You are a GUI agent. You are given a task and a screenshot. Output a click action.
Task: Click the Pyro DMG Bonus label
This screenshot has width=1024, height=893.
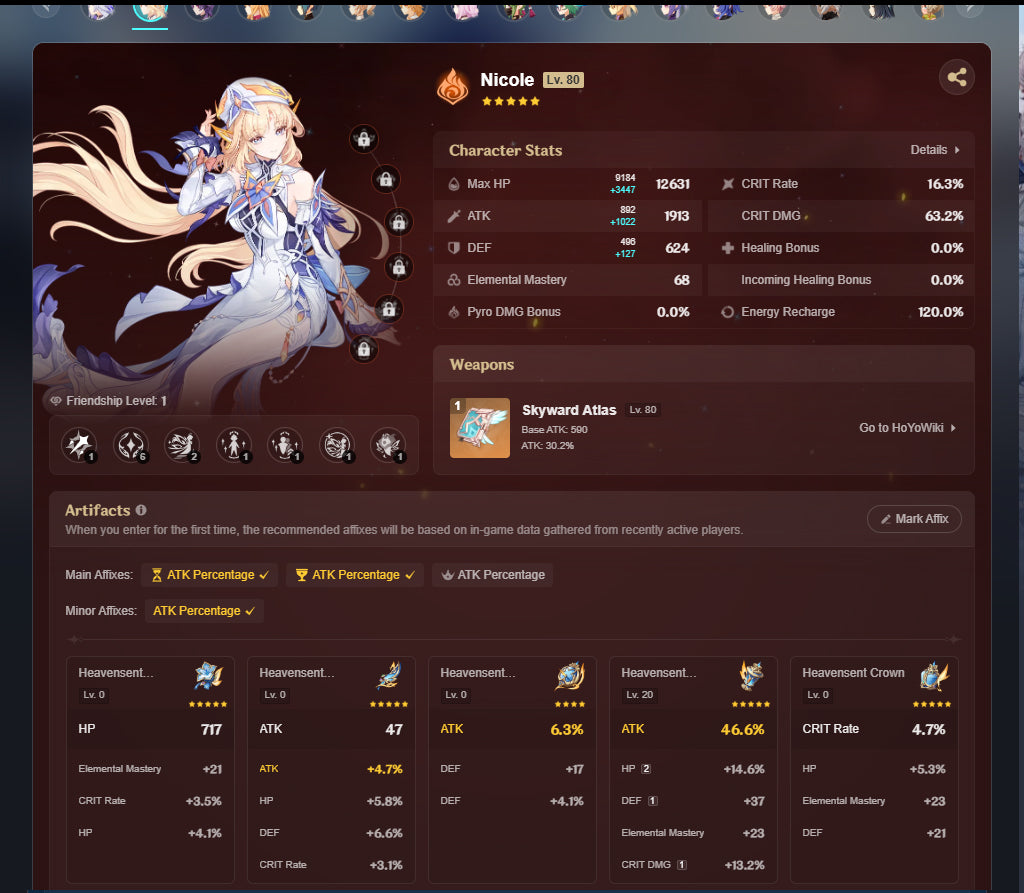(x=514, y=312)
